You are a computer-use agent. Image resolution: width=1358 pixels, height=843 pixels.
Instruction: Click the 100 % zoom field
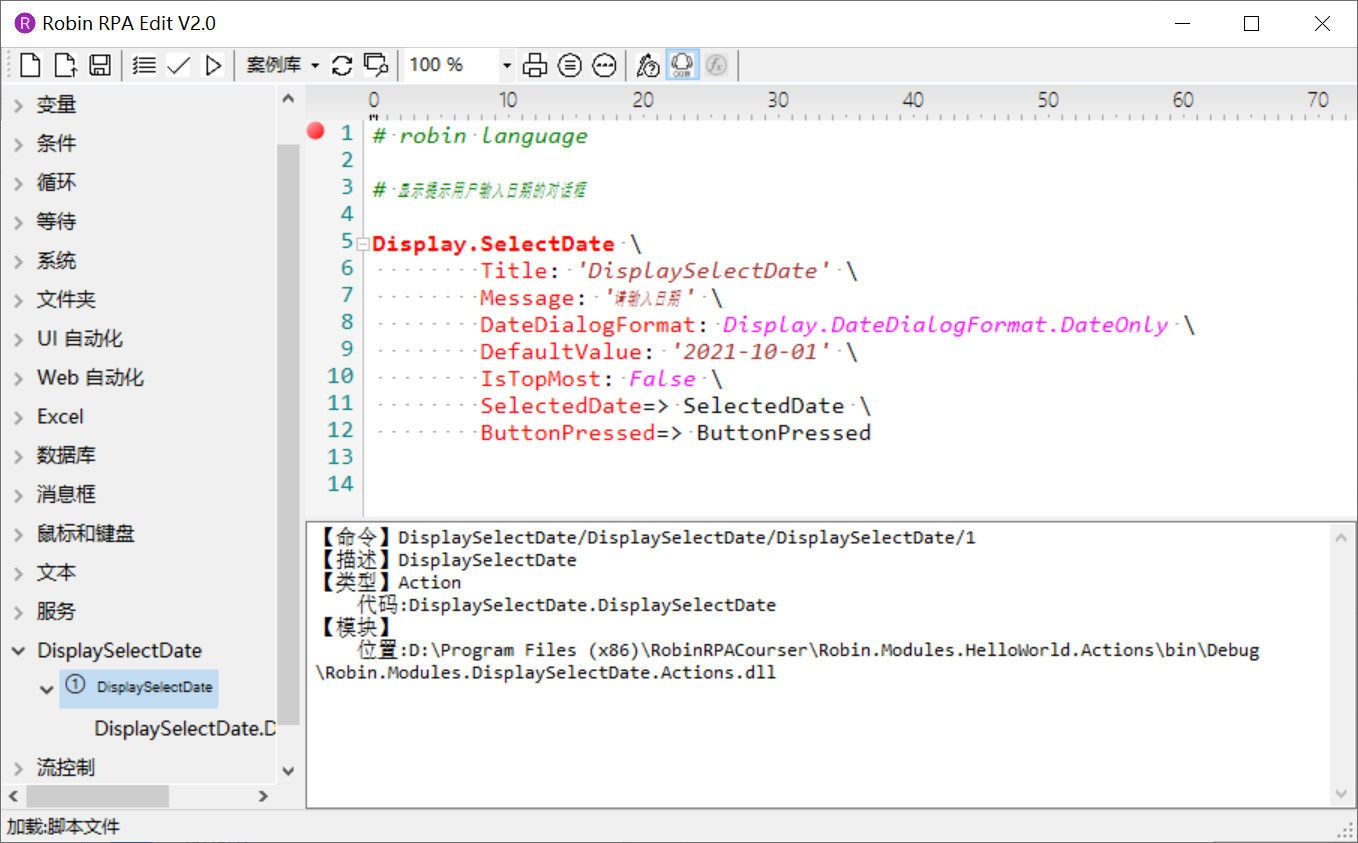pos(452,66)
